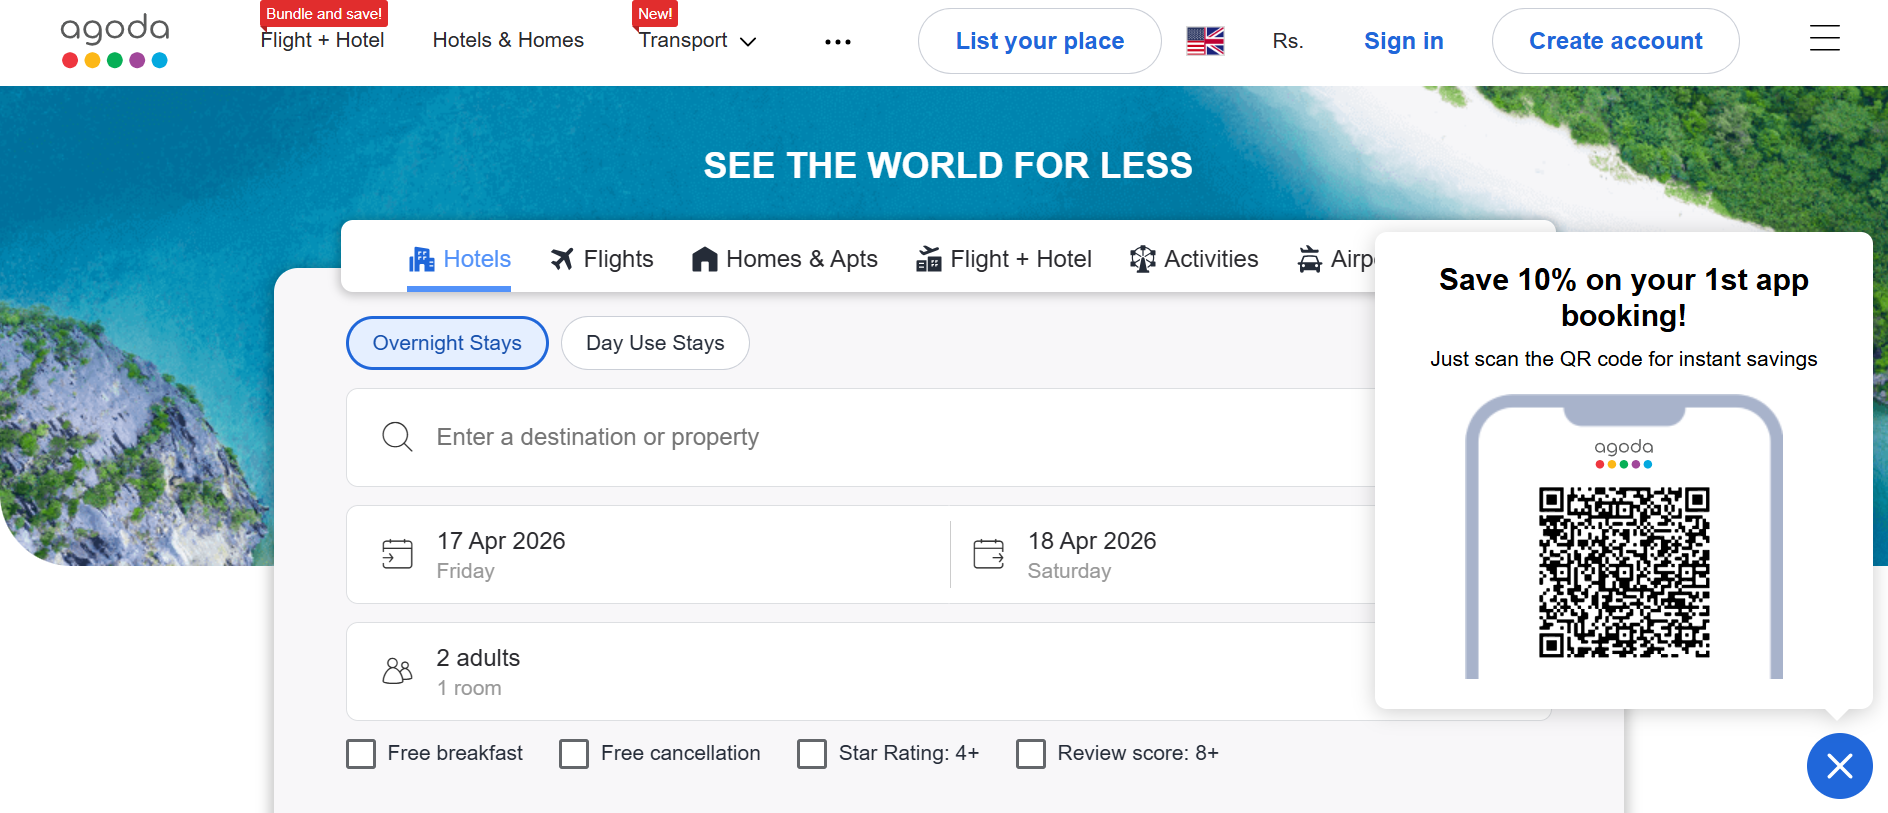Switch to the Flights tab
Screen dimensions: 1888x813
[x=602, y=259]
